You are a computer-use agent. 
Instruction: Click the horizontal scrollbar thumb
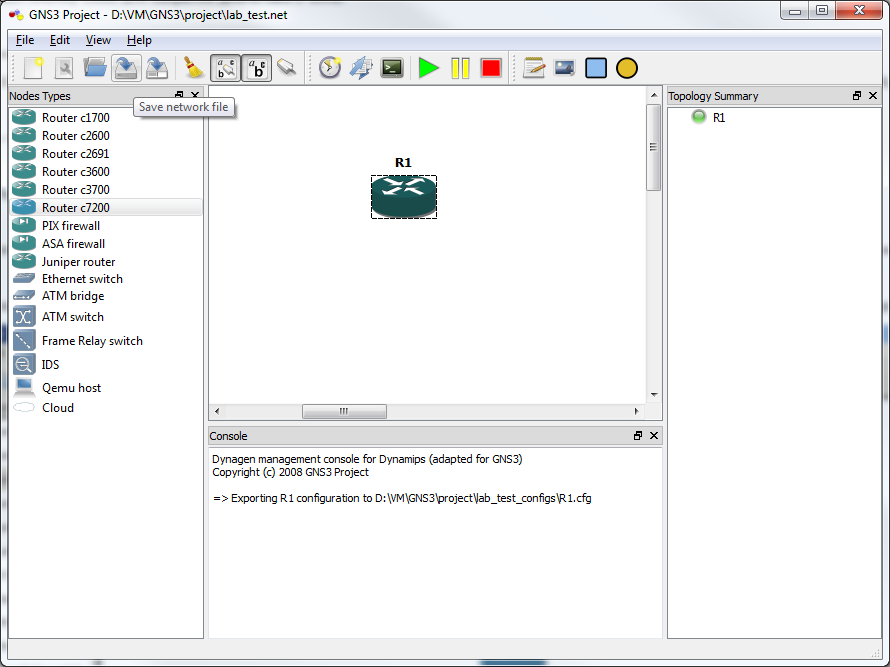[344, 411]
